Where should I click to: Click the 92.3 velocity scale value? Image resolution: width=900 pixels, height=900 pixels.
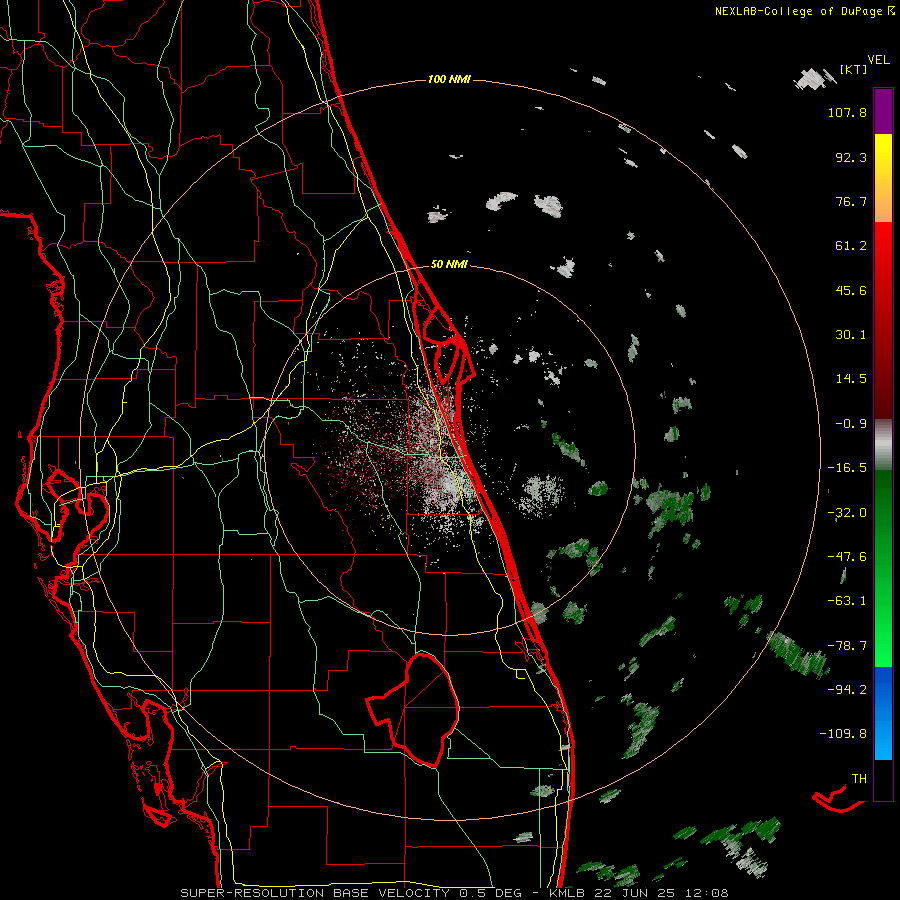pos(851,157)
